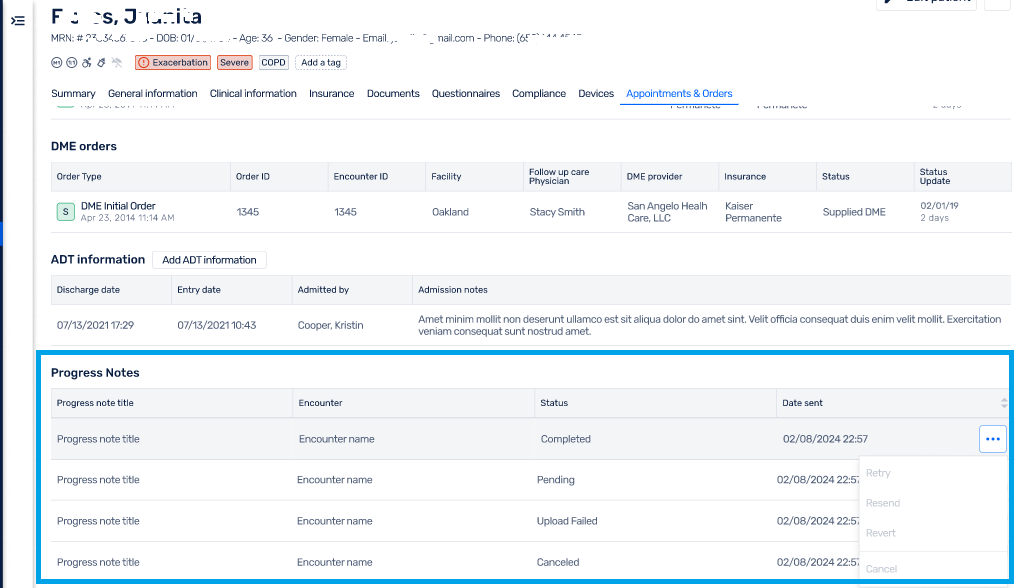Image resolution: width=1015 pixels, height=588 pixels.
Task: Click the COPD tag
Action: click(273, 63)
